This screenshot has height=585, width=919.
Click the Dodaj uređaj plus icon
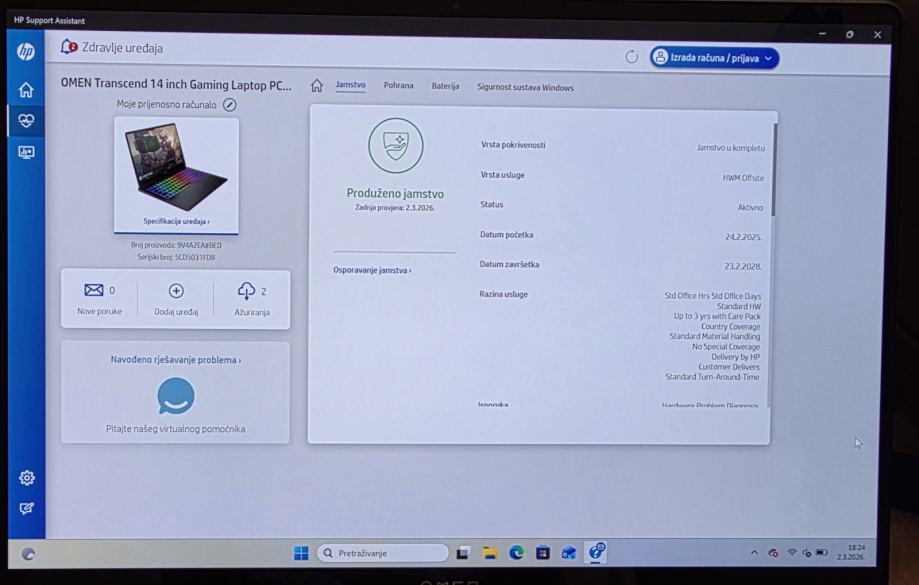(176, 291)
